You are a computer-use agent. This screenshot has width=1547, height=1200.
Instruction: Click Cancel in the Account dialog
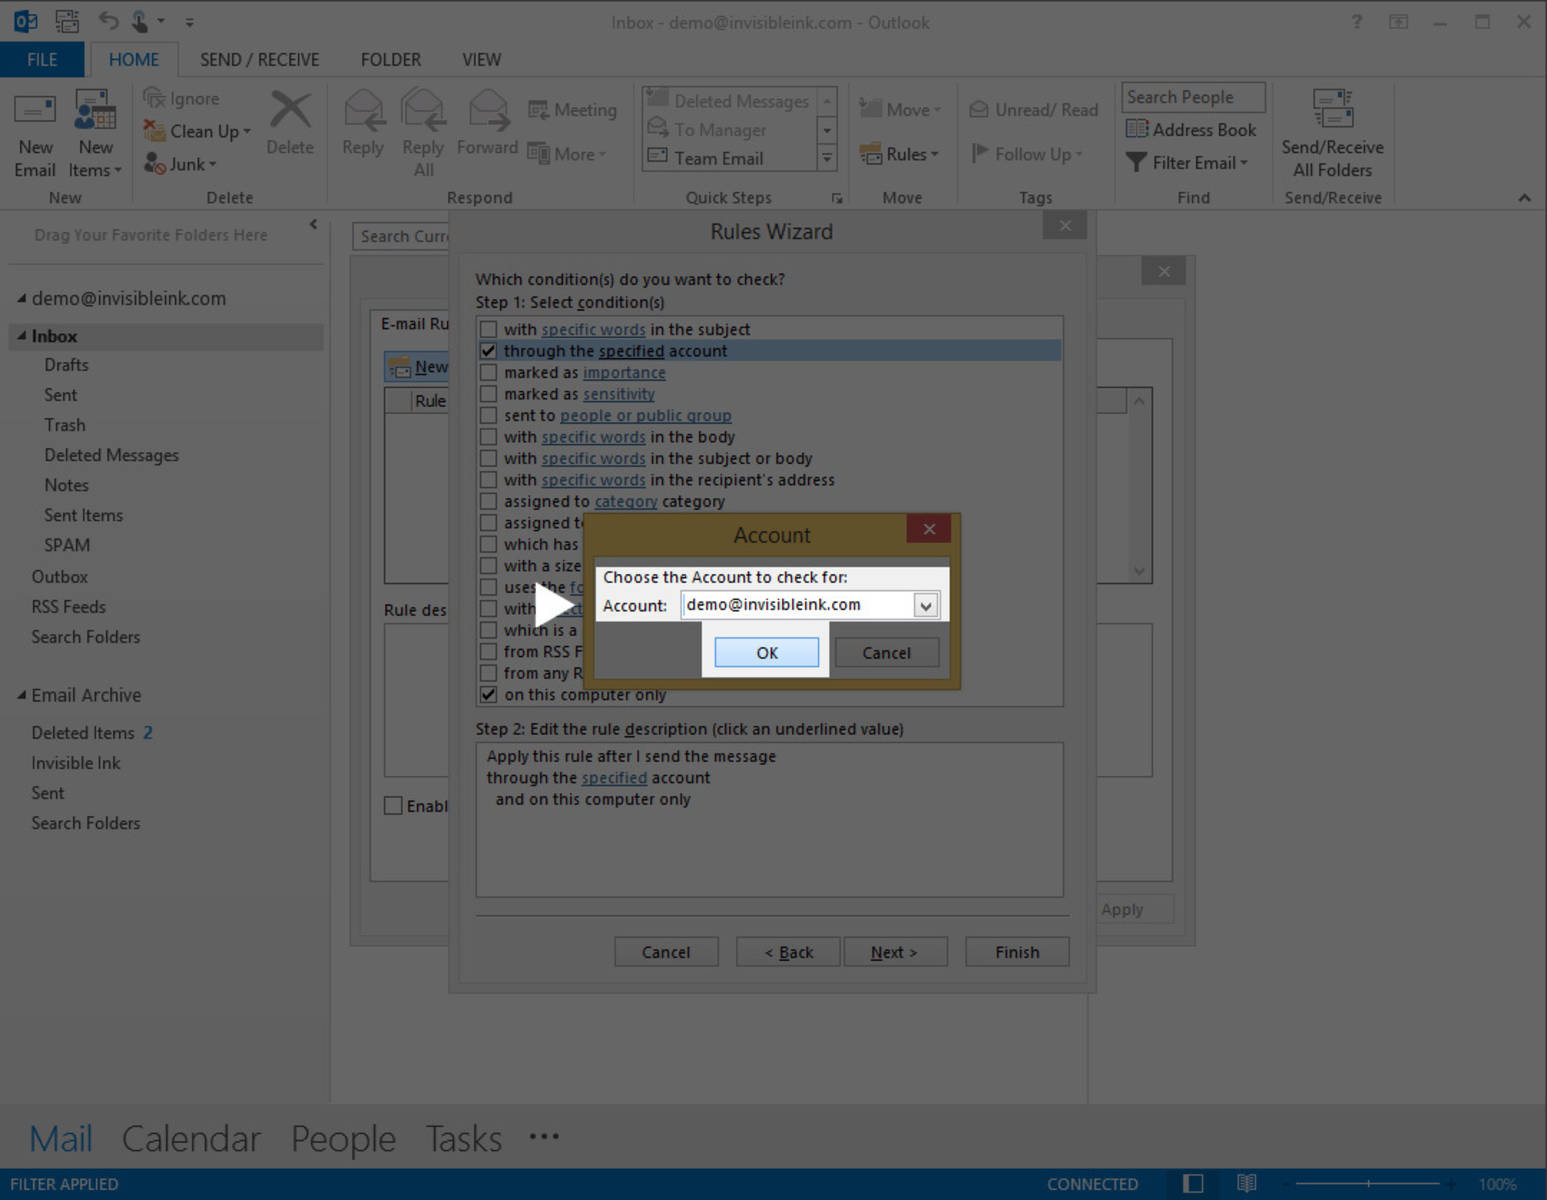point(886,653)
